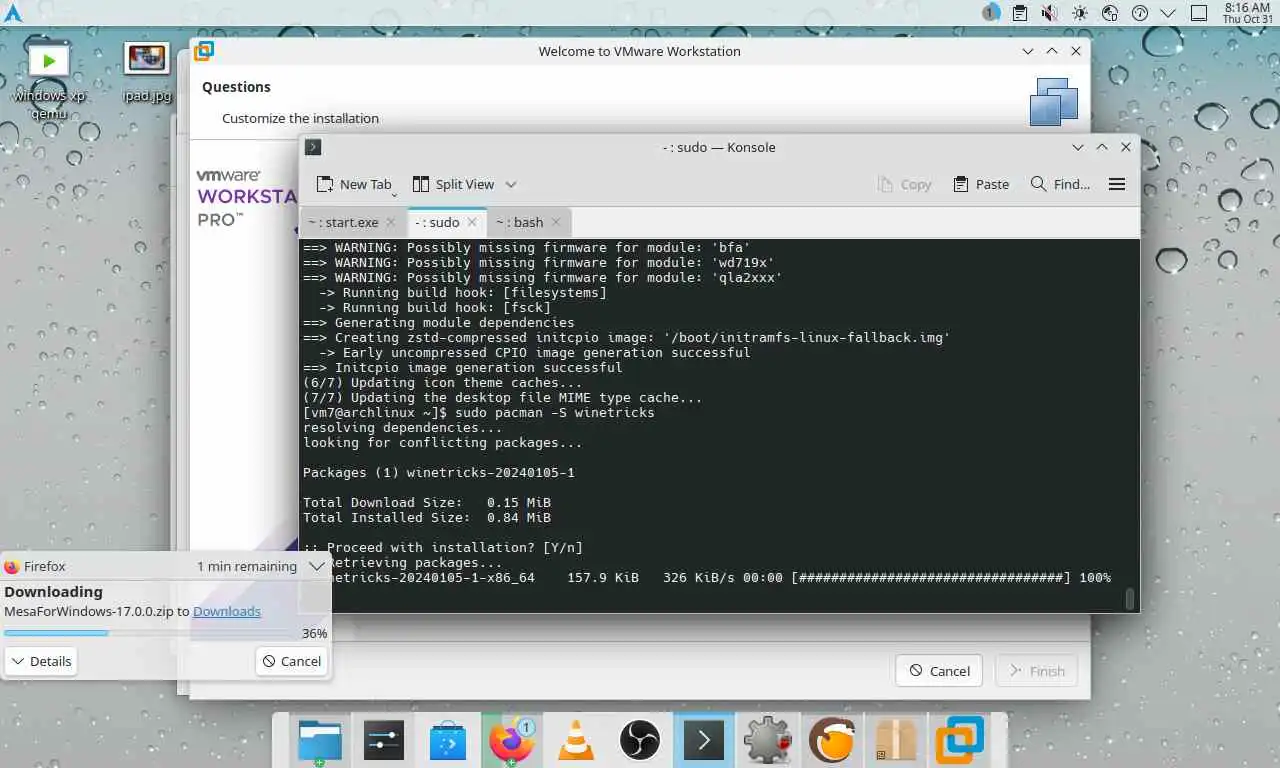Open the cardboard package icon in dock
The image size is (1280, 768).
click(896, 741)
